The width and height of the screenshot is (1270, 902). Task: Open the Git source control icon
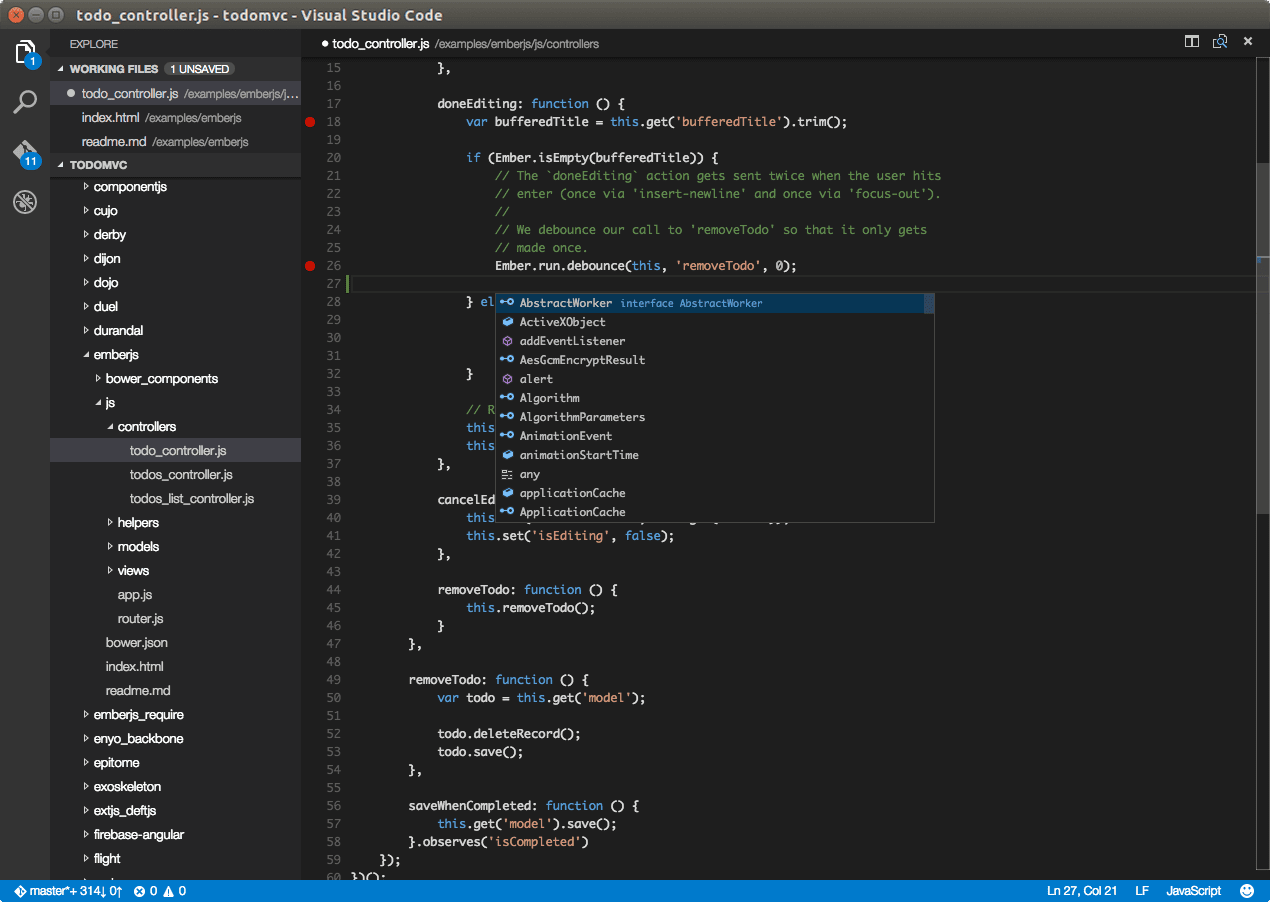(25, 152)
